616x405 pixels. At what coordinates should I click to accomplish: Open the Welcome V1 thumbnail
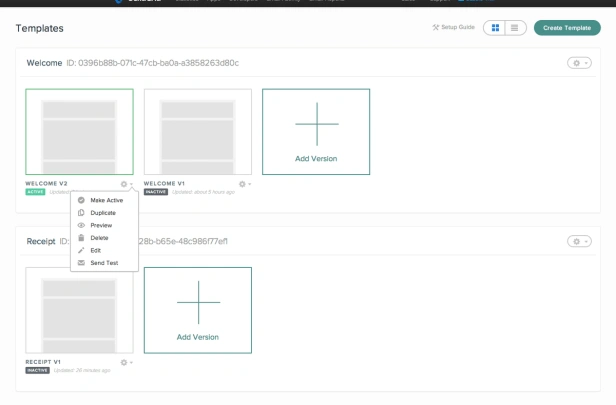click(198, 132)
